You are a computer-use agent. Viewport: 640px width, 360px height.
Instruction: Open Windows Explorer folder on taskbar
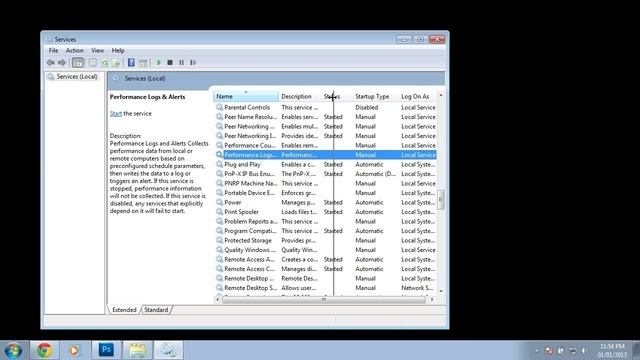(137, 350)
